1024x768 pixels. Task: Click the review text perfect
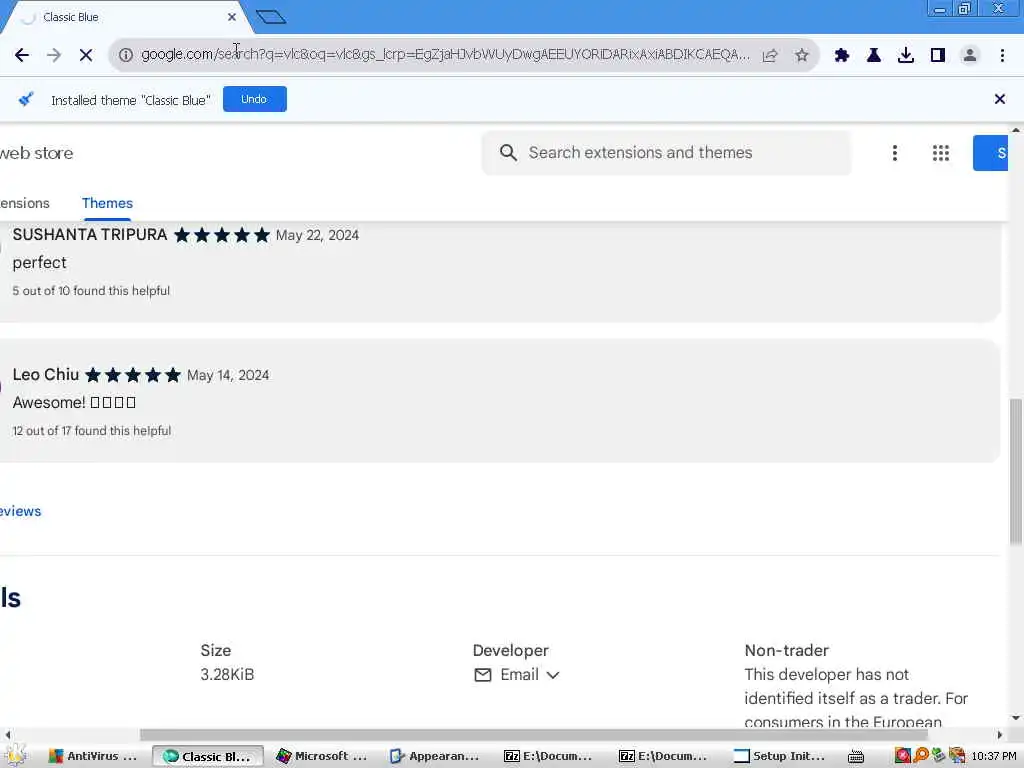click(x=39, y=263)
